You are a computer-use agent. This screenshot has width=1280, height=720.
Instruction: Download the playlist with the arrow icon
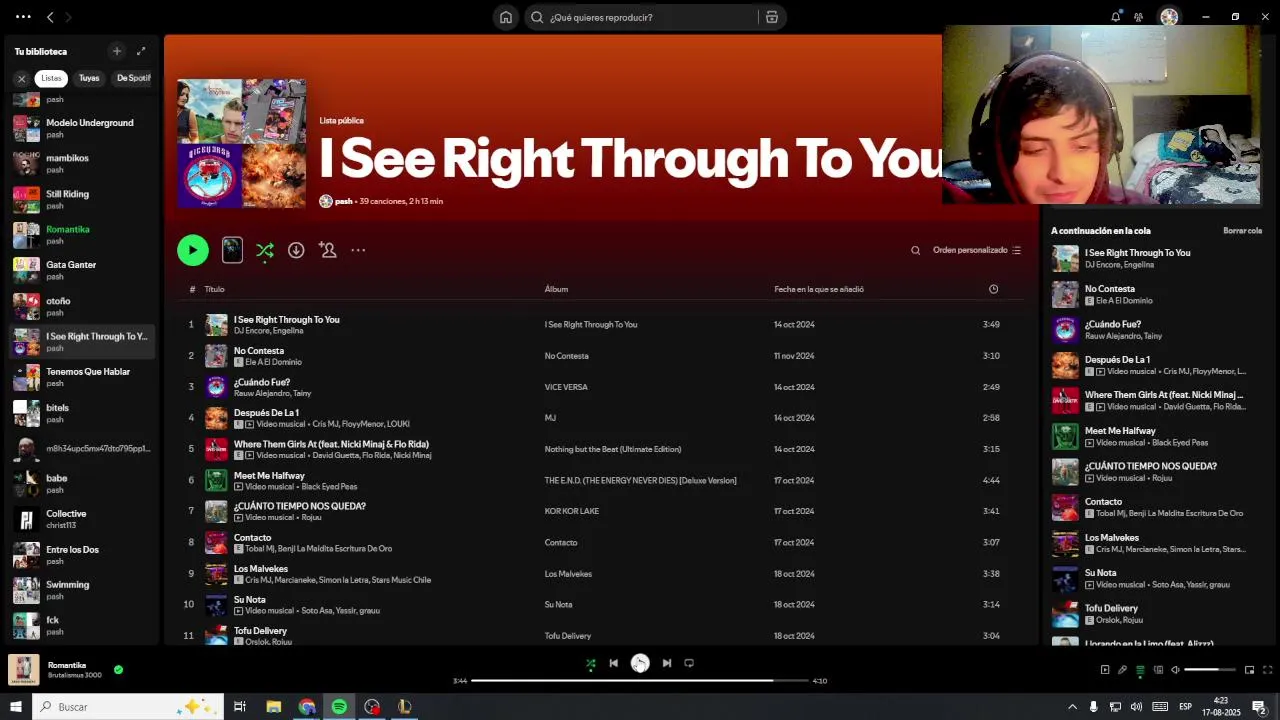(296, 250)
